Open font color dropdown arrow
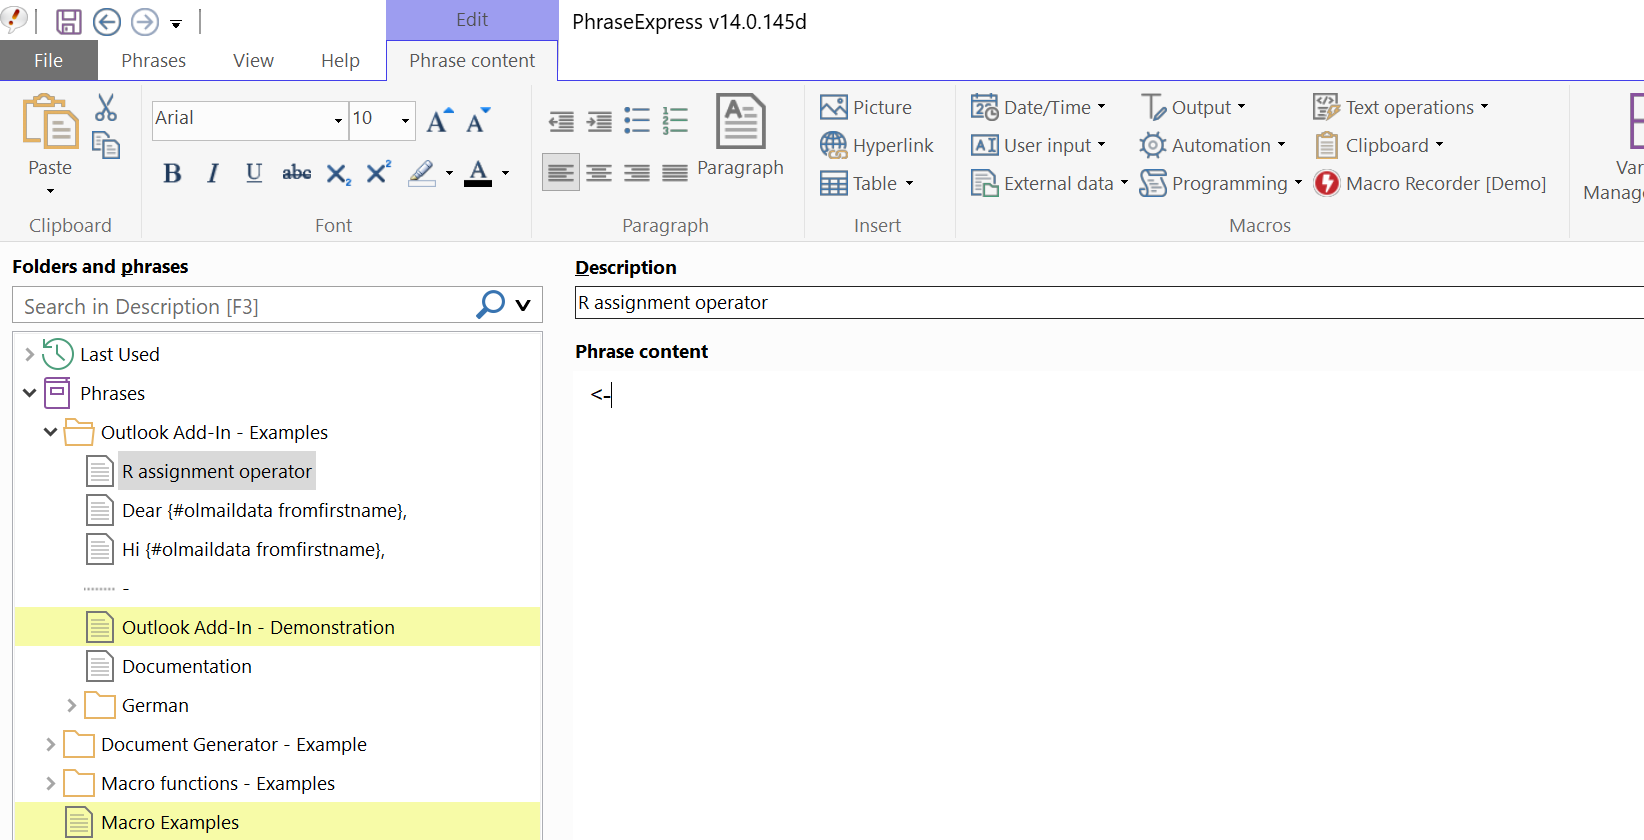The image size is (1644, 840). [x=505, y=173]
